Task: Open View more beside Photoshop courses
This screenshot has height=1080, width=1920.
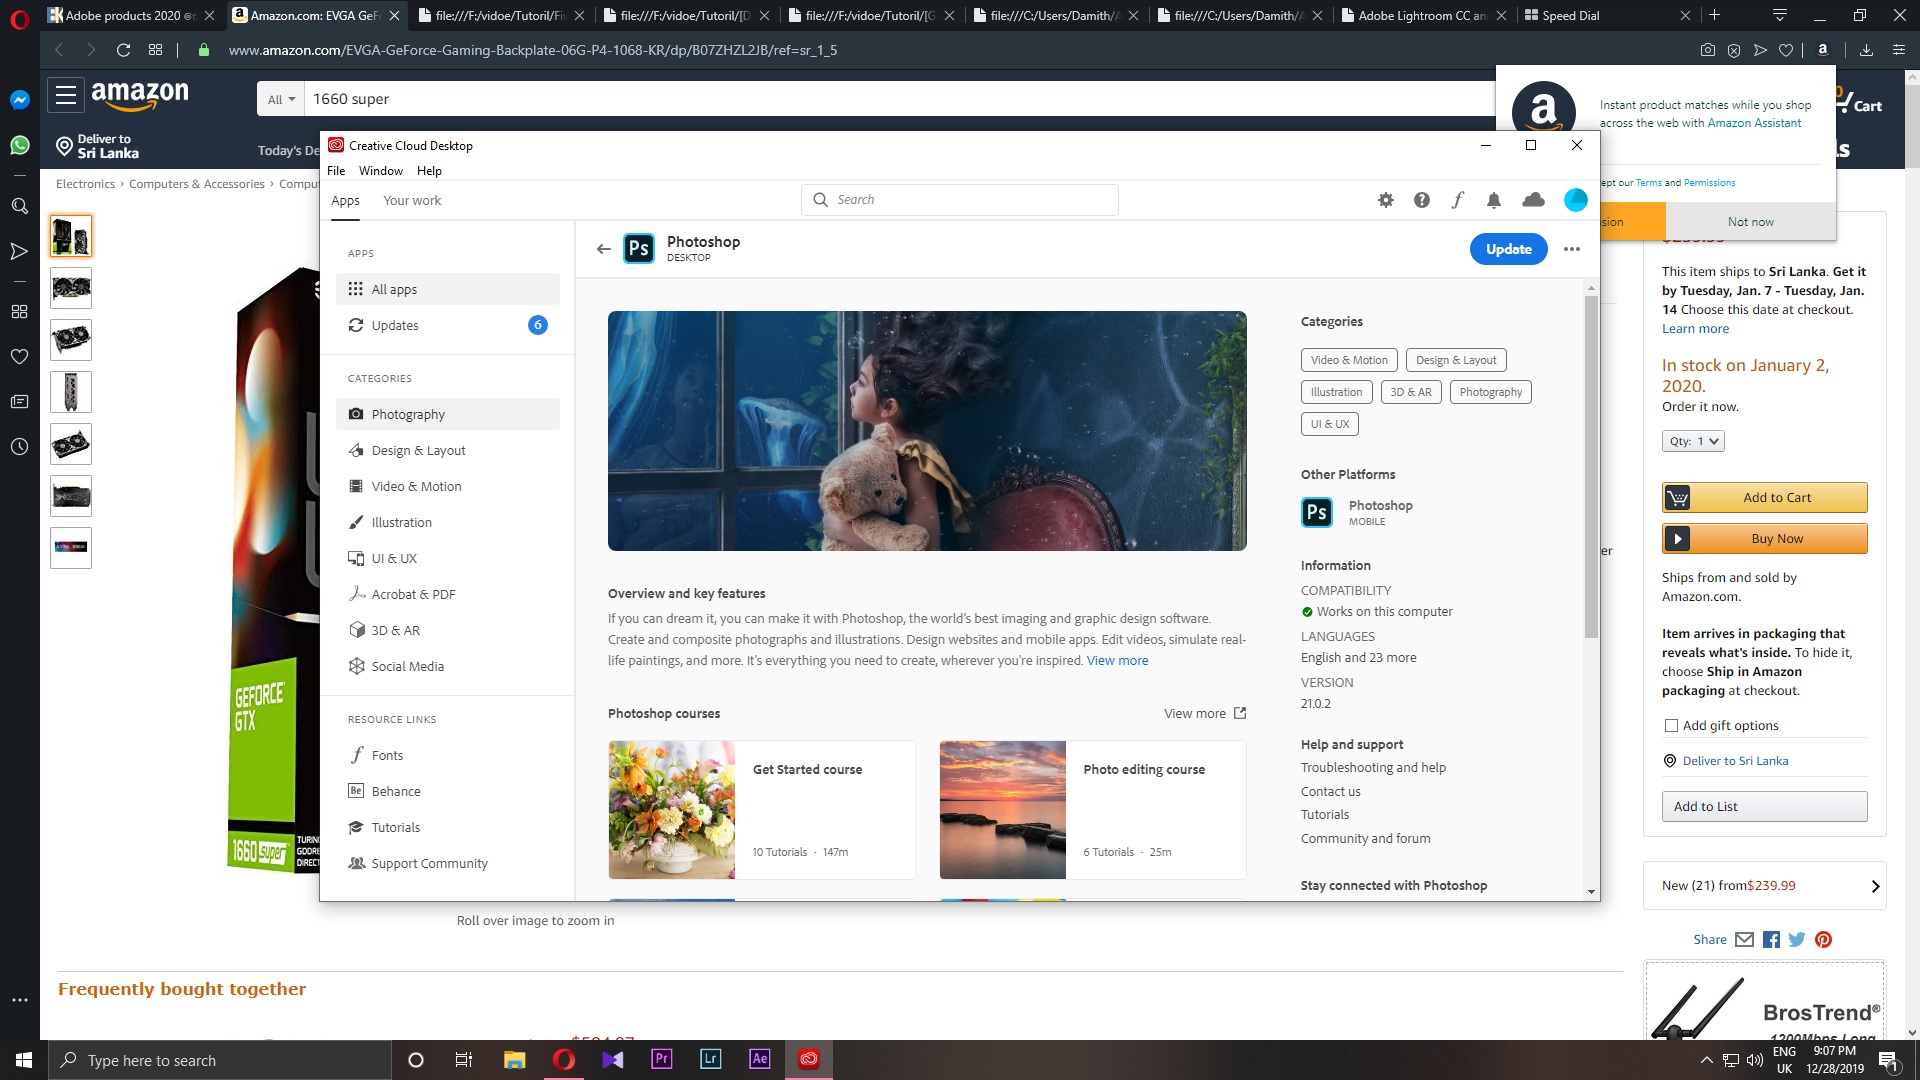Action: tap(1205, 713)
